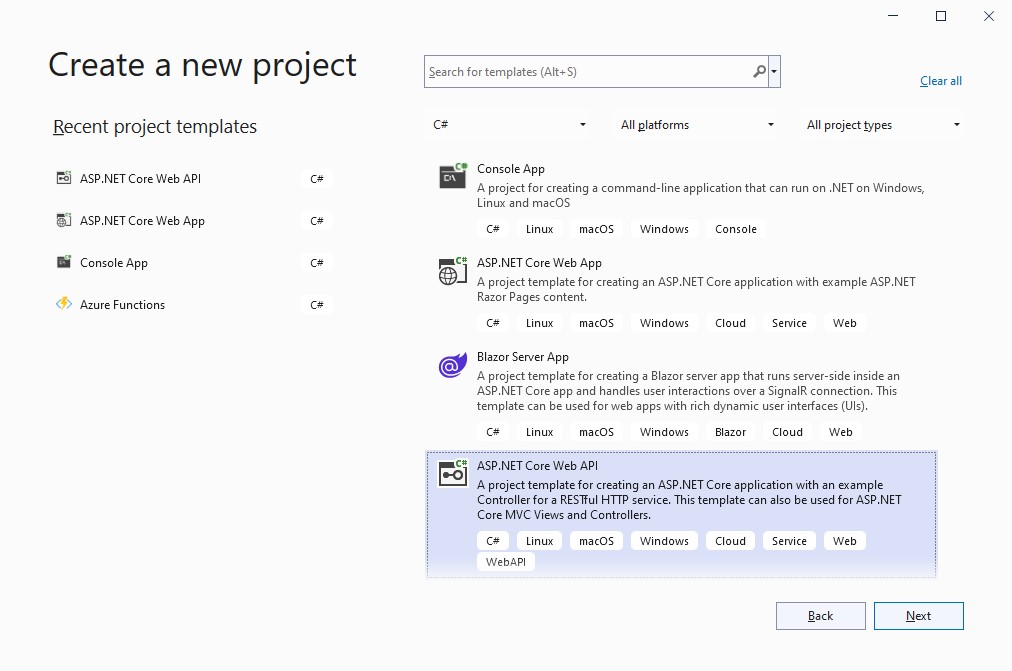Click the WebAPI tag
1012x671 pixels.
(x=505, y=562)
